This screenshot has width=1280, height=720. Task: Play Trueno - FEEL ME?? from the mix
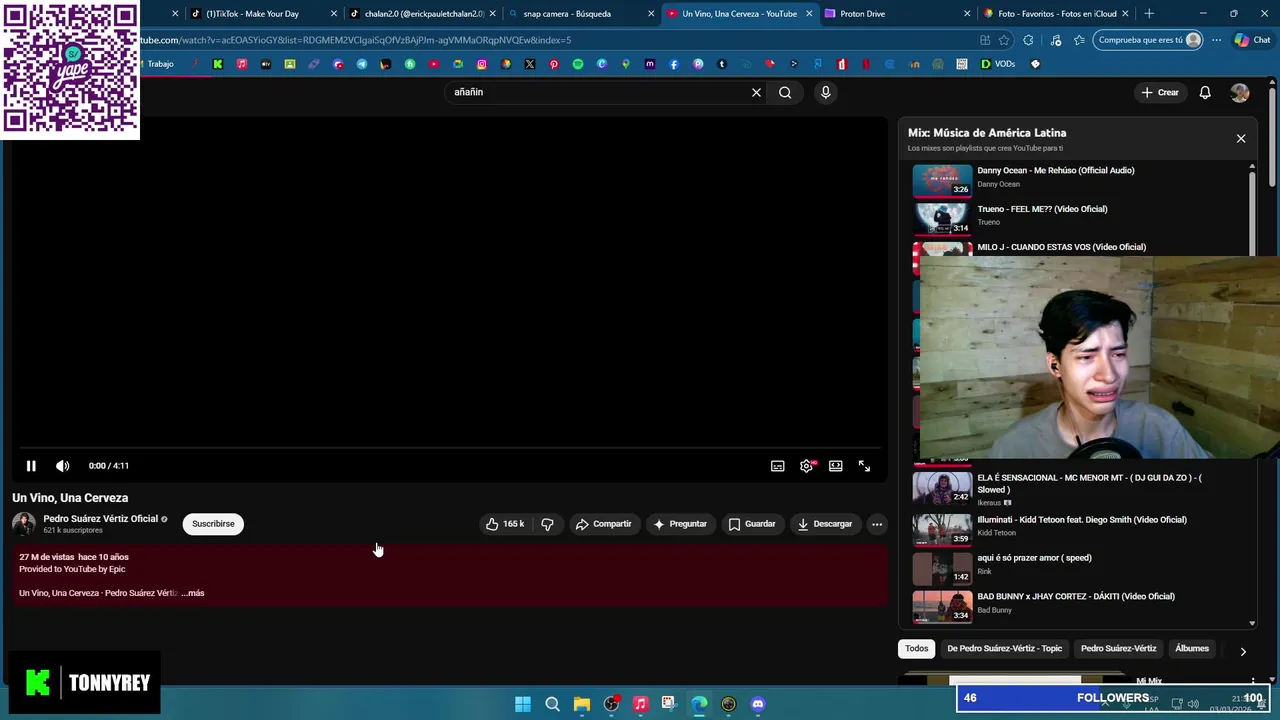tap(1078, 217)
